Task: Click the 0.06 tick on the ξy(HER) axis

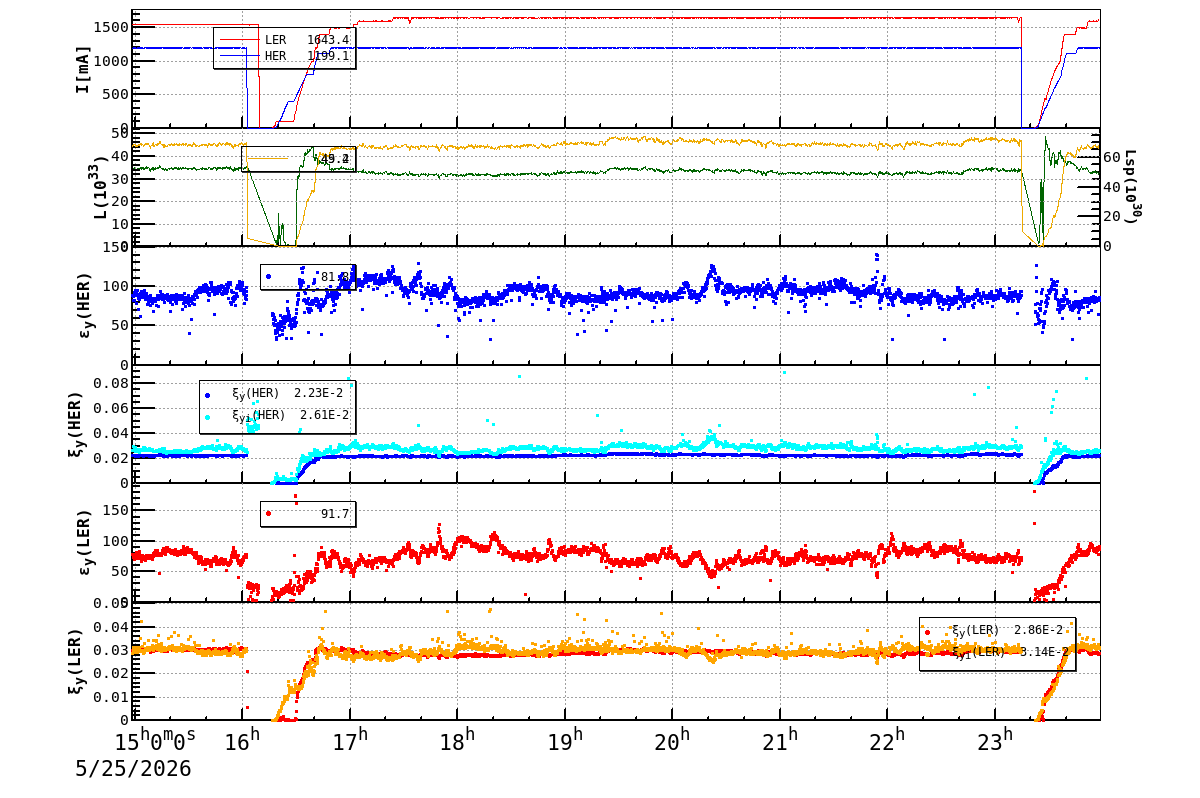Action: [x=113, y=408]
